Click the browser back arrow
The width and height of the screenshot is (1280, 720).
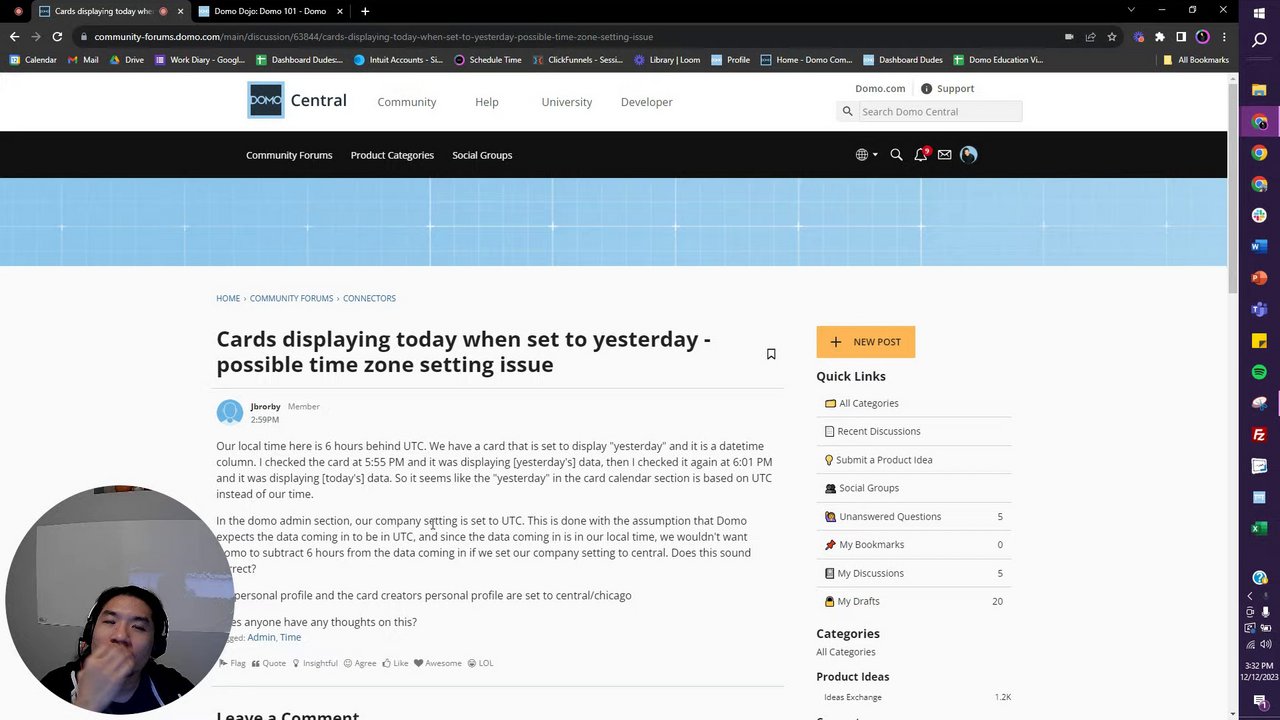click(14, 37)
